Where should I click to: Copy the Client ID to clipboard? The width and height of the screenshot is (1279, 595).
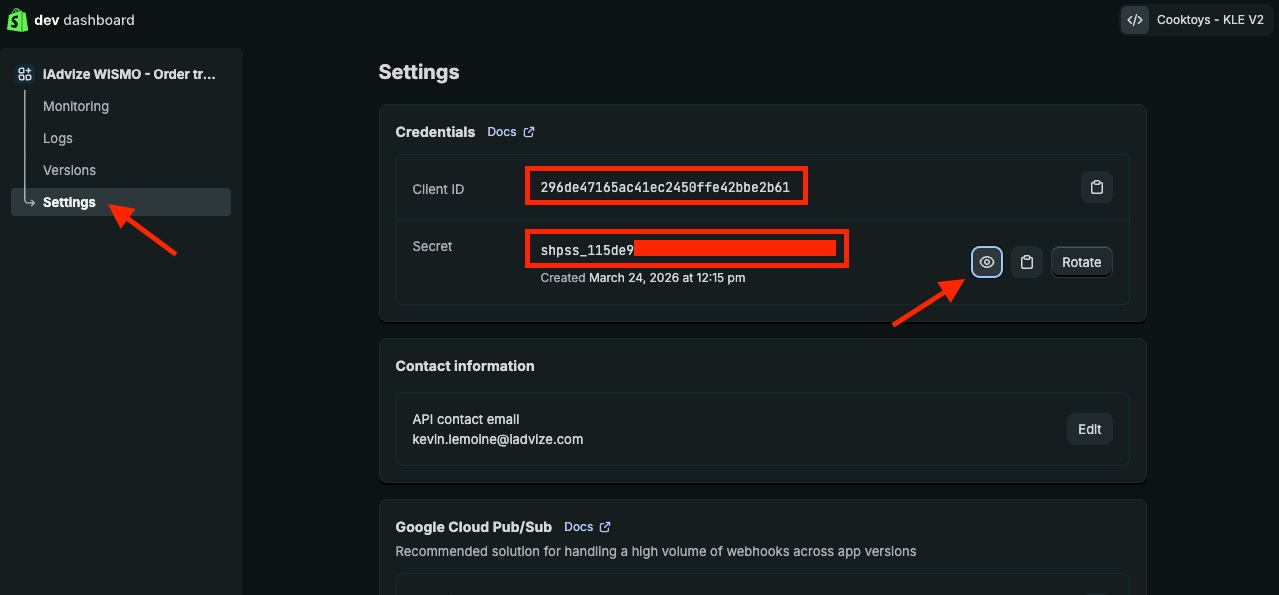coord(1096,188)
